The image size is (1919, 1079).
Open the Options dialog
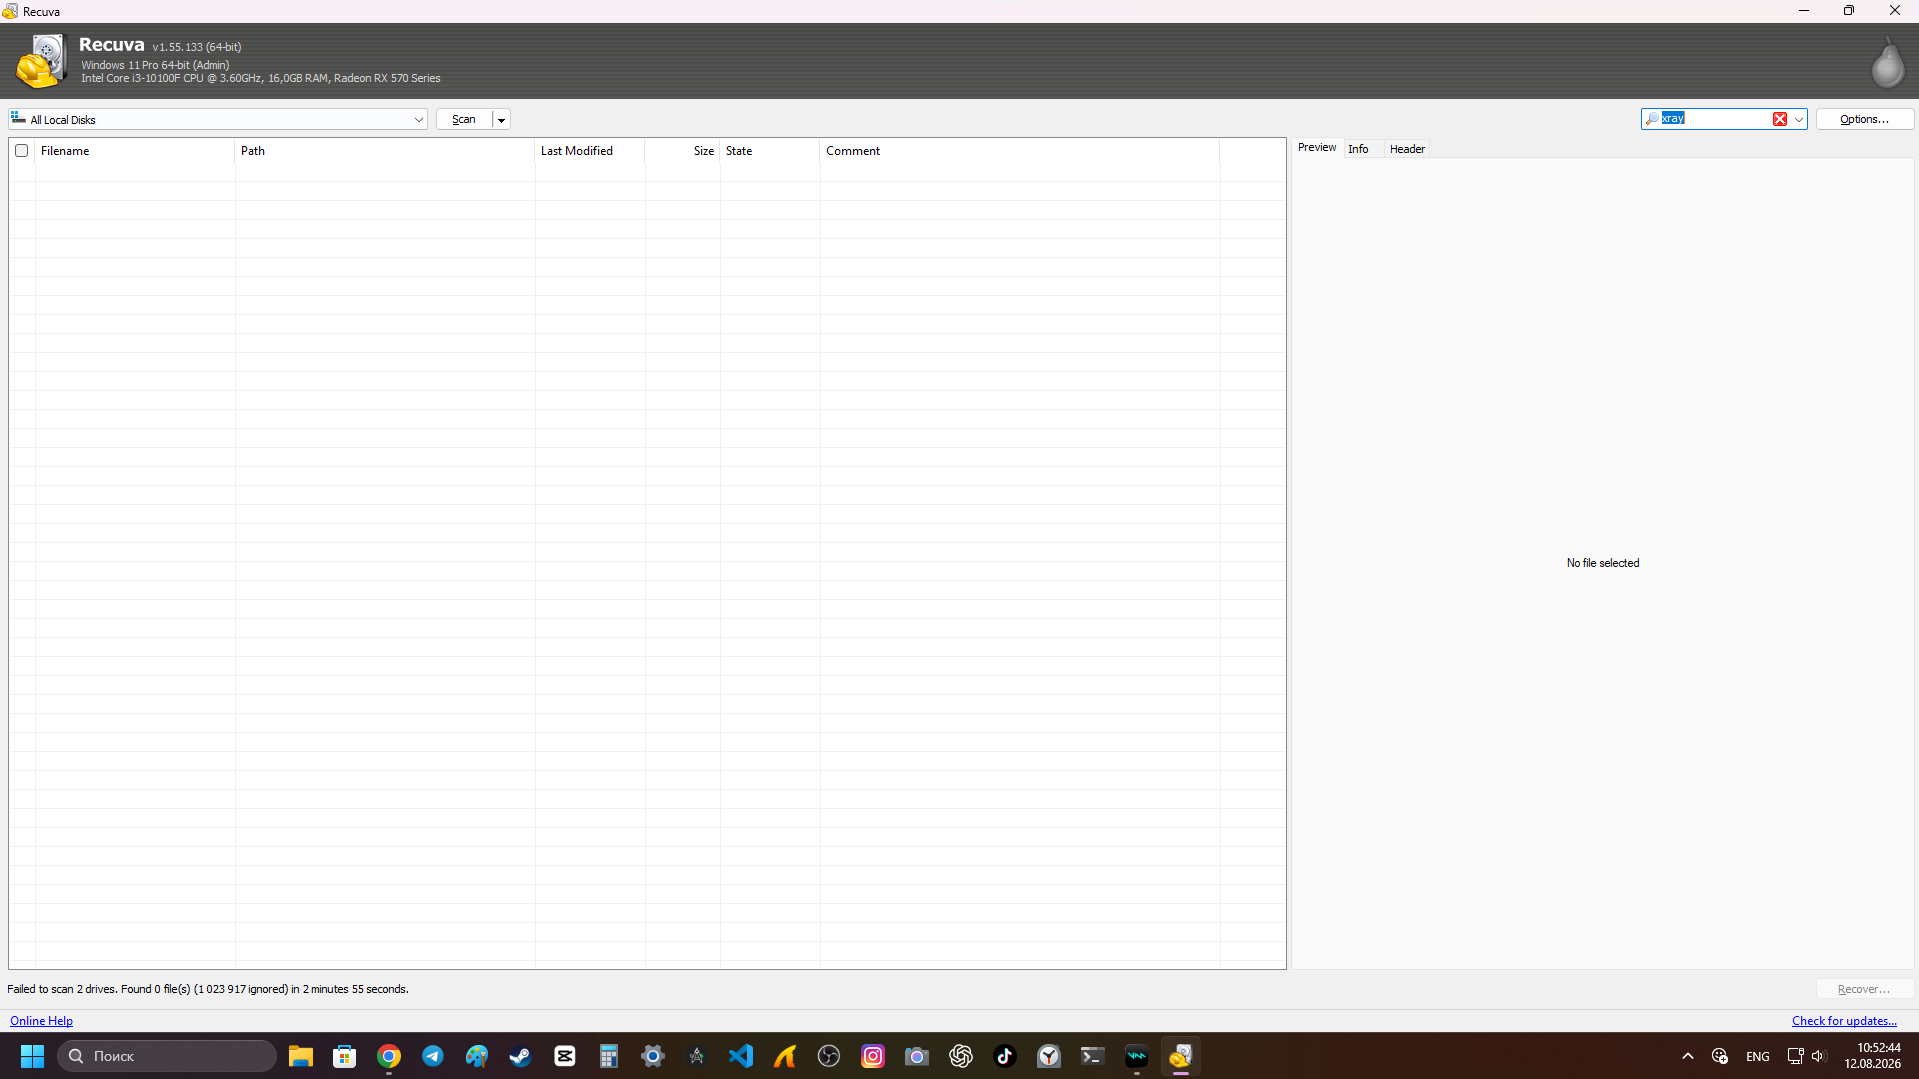point(1864,119)
